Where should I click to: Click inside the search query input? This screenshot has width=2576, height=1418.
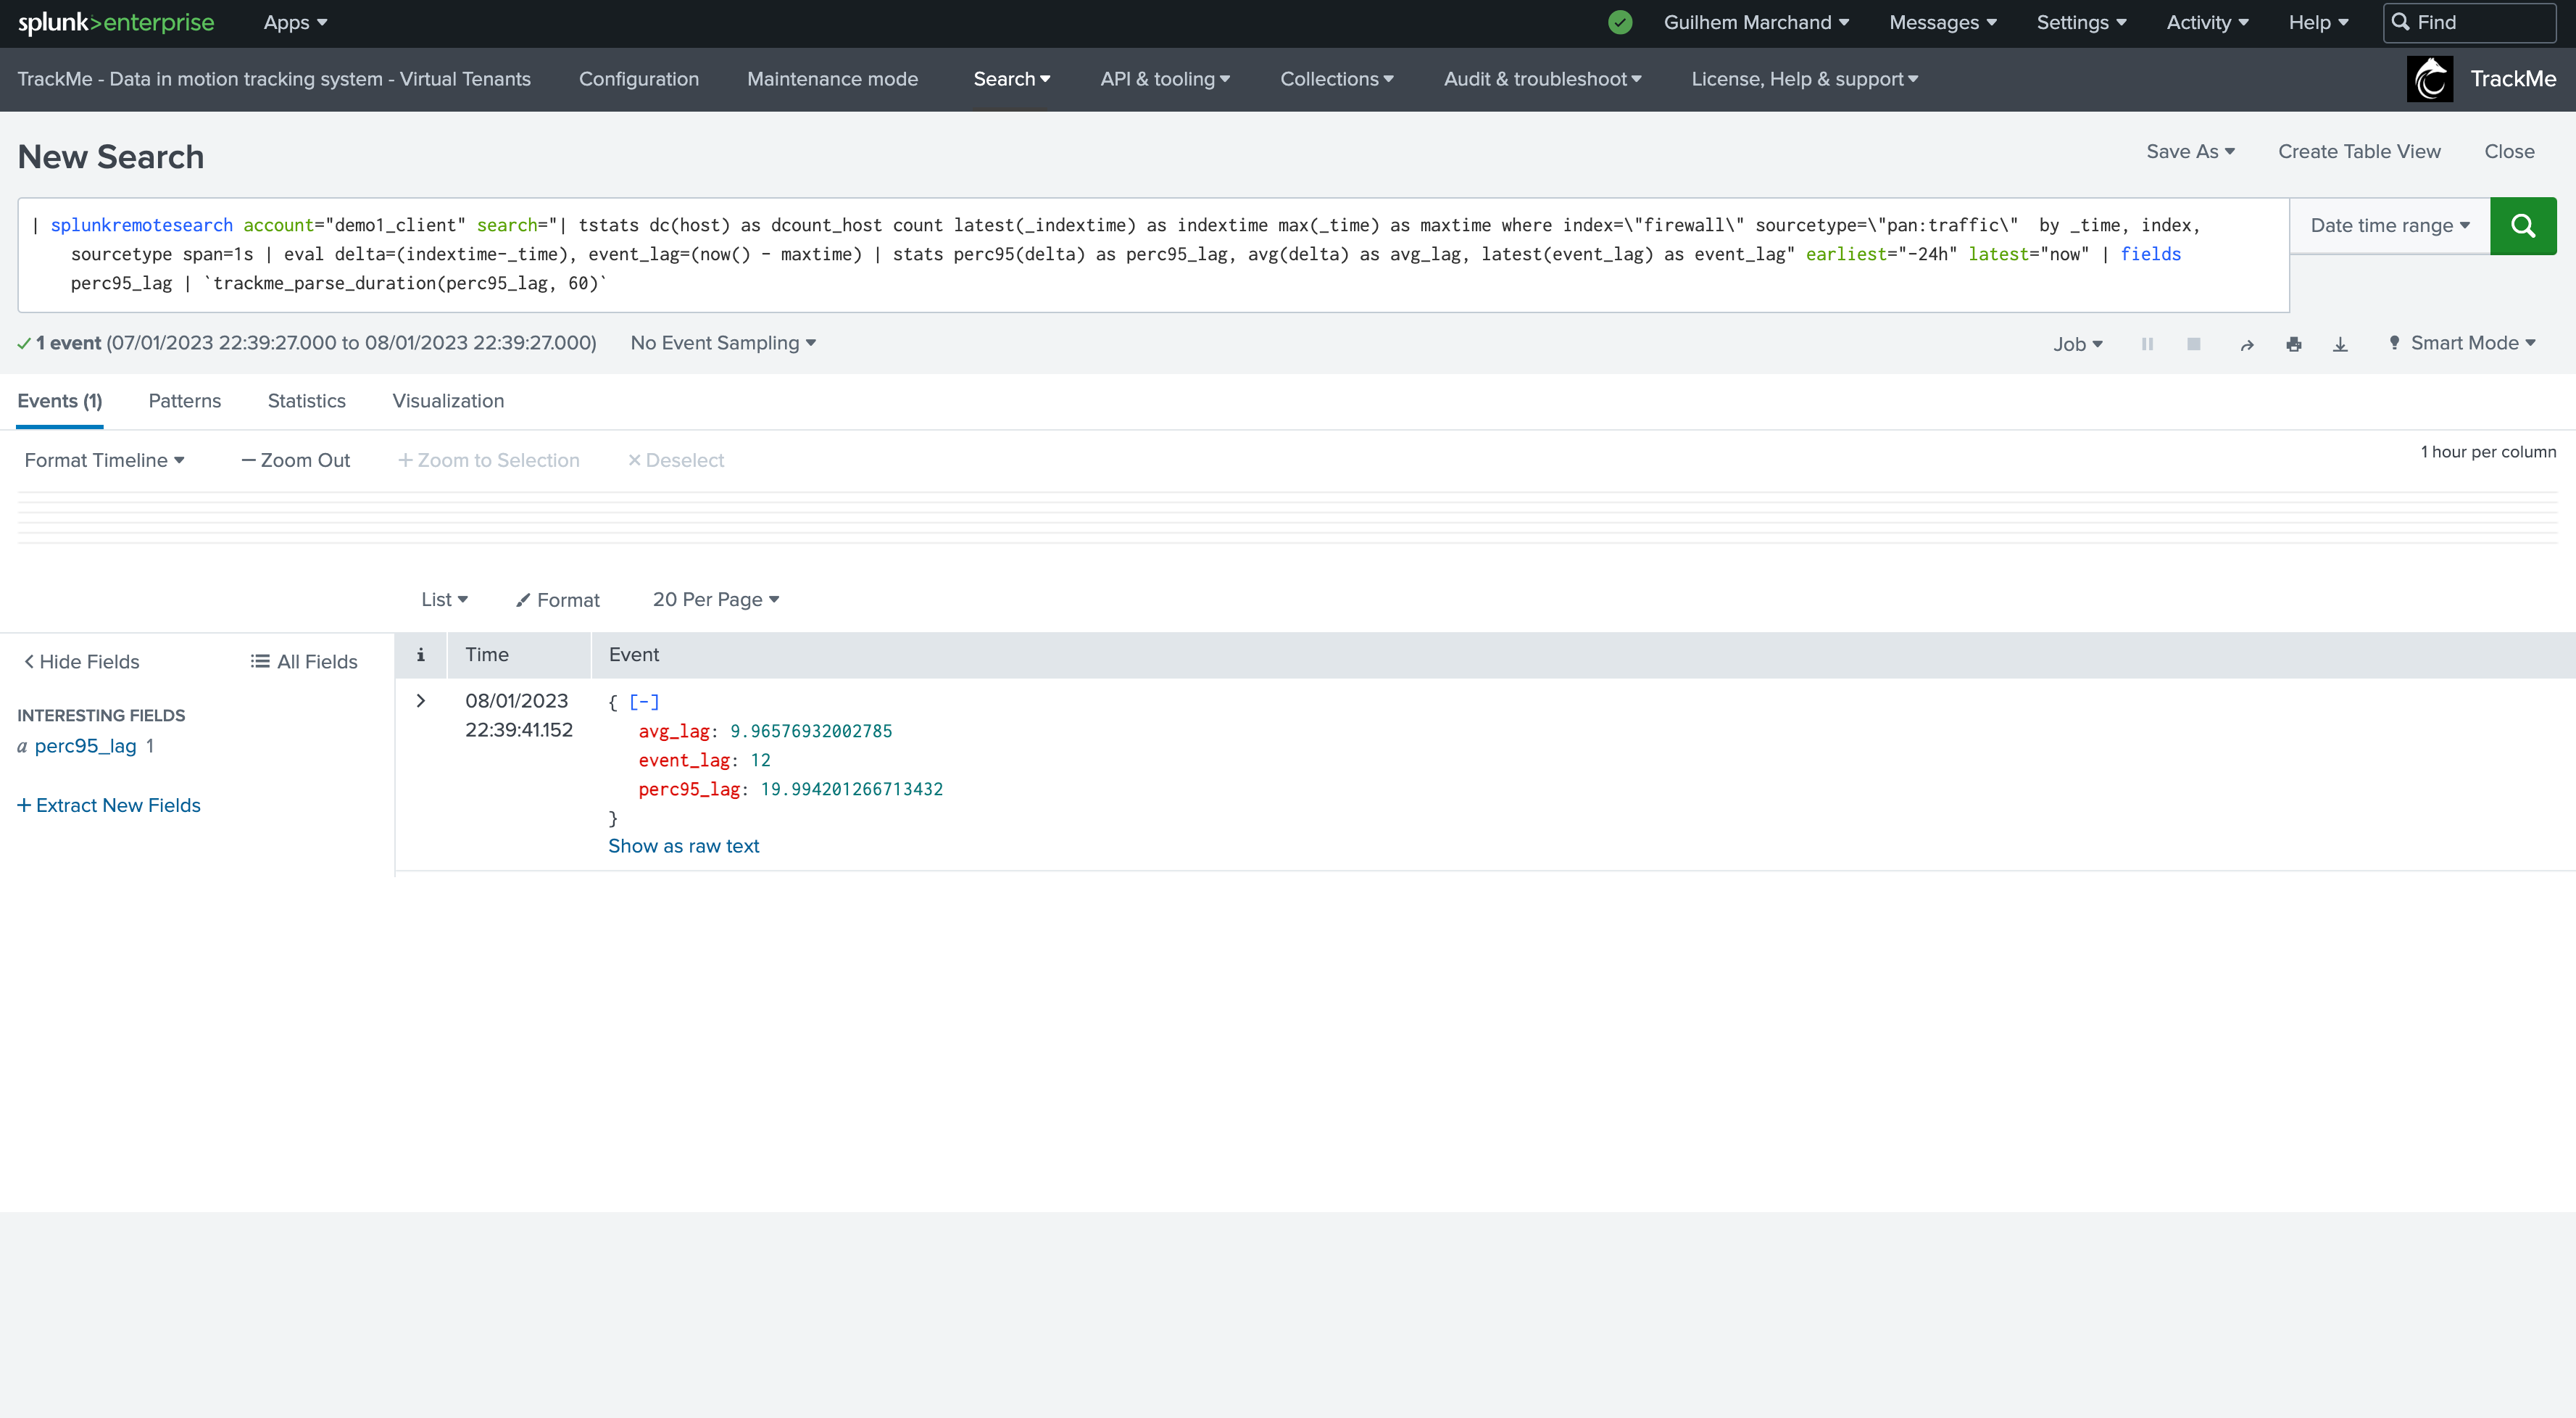point(1153,255)
